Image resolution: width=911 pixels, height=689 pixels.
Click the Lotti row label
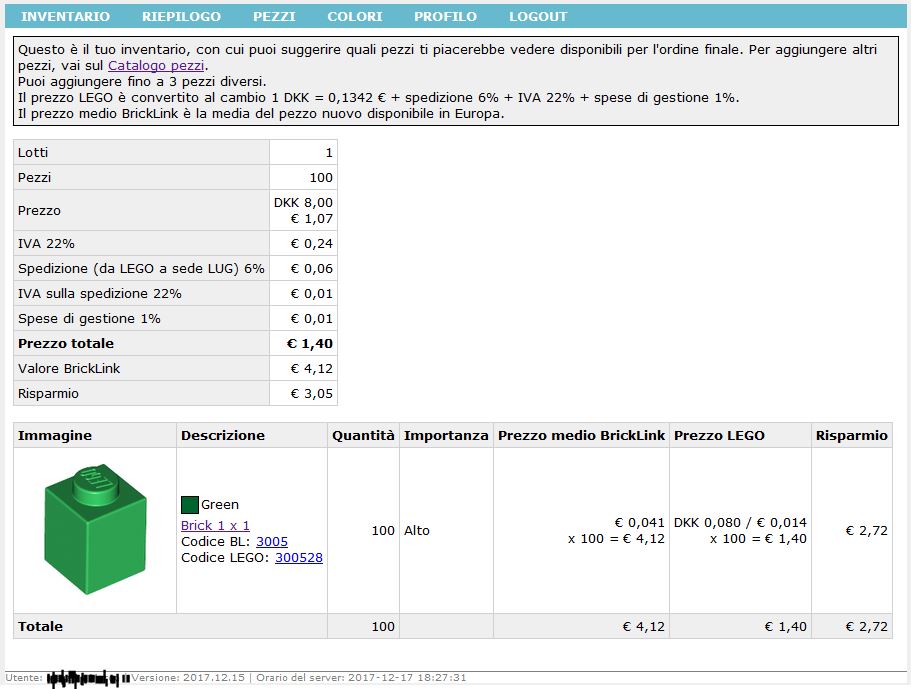pyautogui.click(x=33, y=152)
